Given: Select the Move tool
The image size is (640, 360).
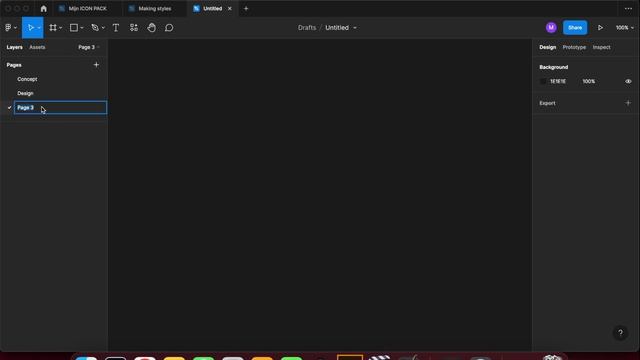Looking at the screenshot, I should click(30, 28).
